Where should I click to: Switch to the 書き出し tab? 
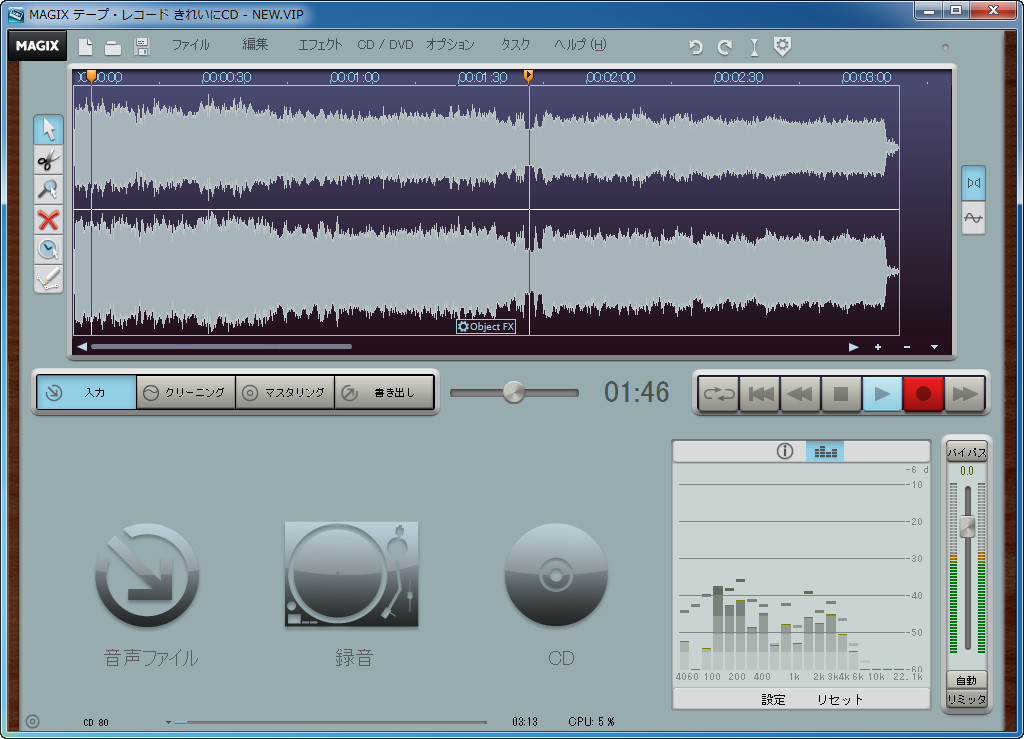[x=385, y=392]
